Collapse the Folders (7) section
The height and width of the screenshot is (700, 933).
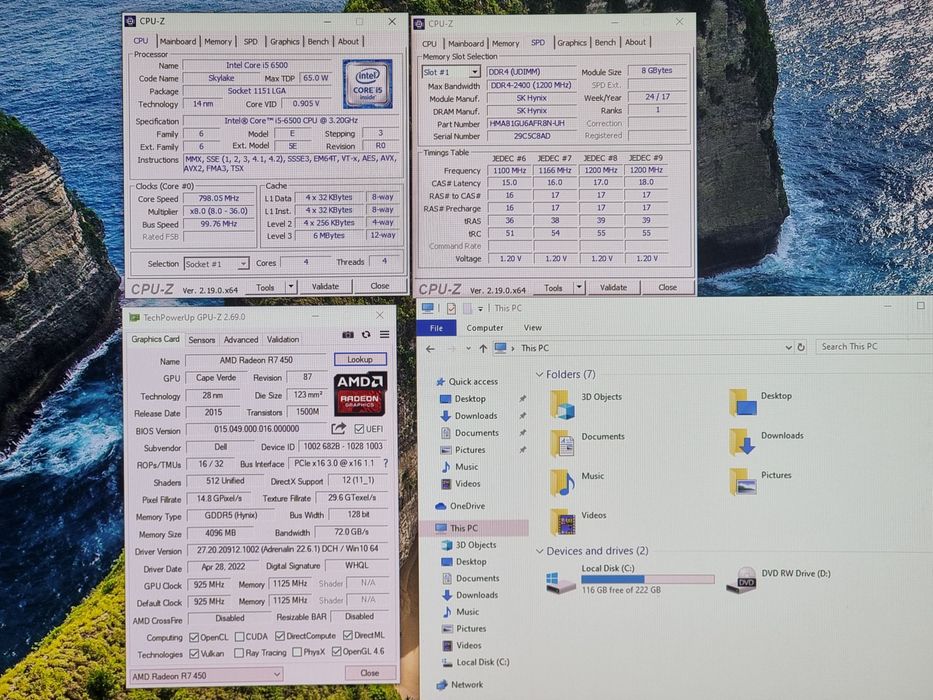(540, 374)
